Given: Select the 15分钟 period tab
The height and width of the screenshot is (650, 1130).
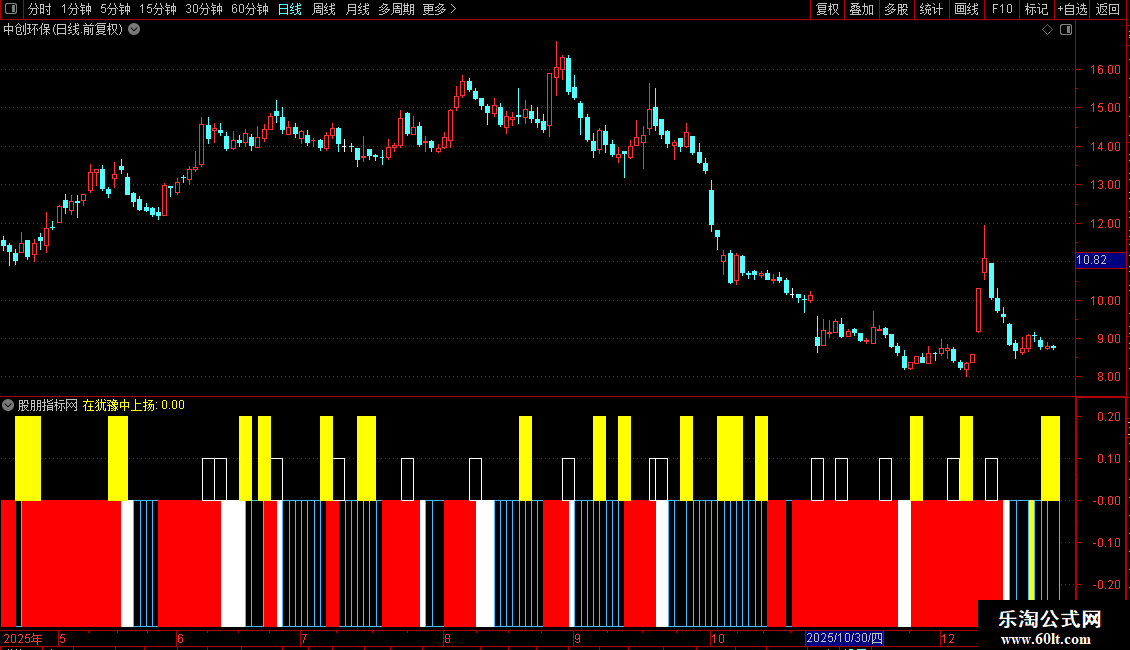Looking at the screenshot, I should pos(158,9).
